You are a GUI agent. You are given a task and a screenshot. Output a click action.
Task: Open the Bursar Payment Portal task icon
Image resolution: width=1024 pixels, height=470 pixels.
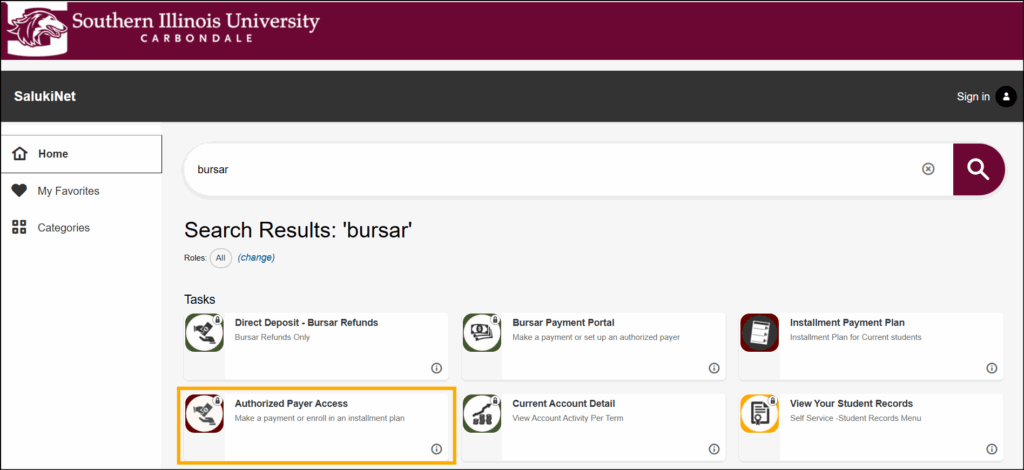[x=482, y=332]
